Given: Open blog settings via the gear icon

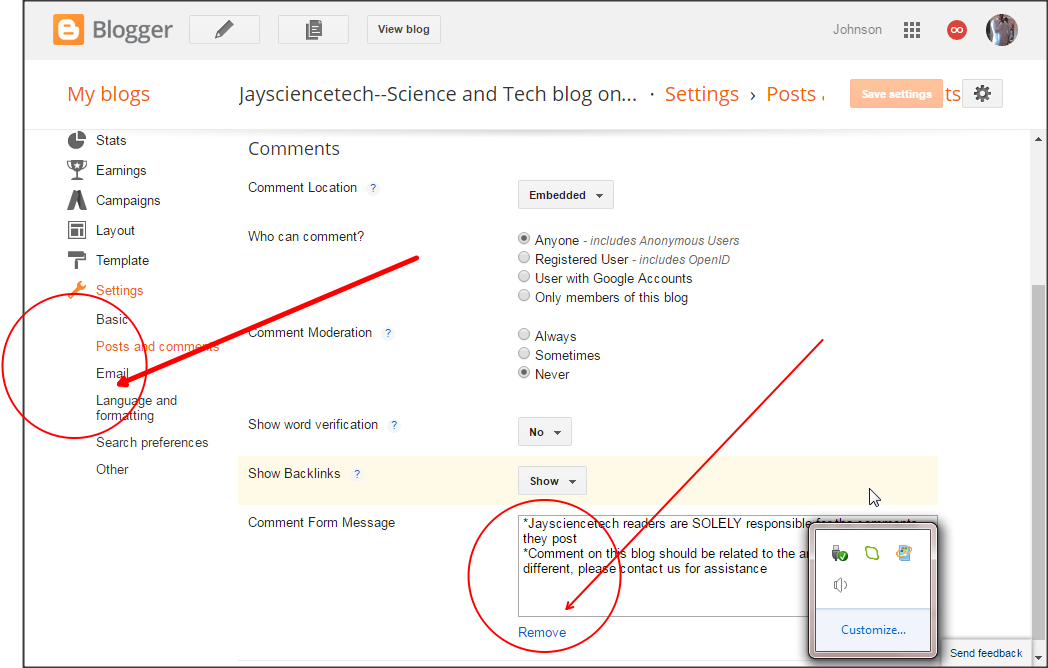Looking at the screenshot, I should click(x=982, y=93).
